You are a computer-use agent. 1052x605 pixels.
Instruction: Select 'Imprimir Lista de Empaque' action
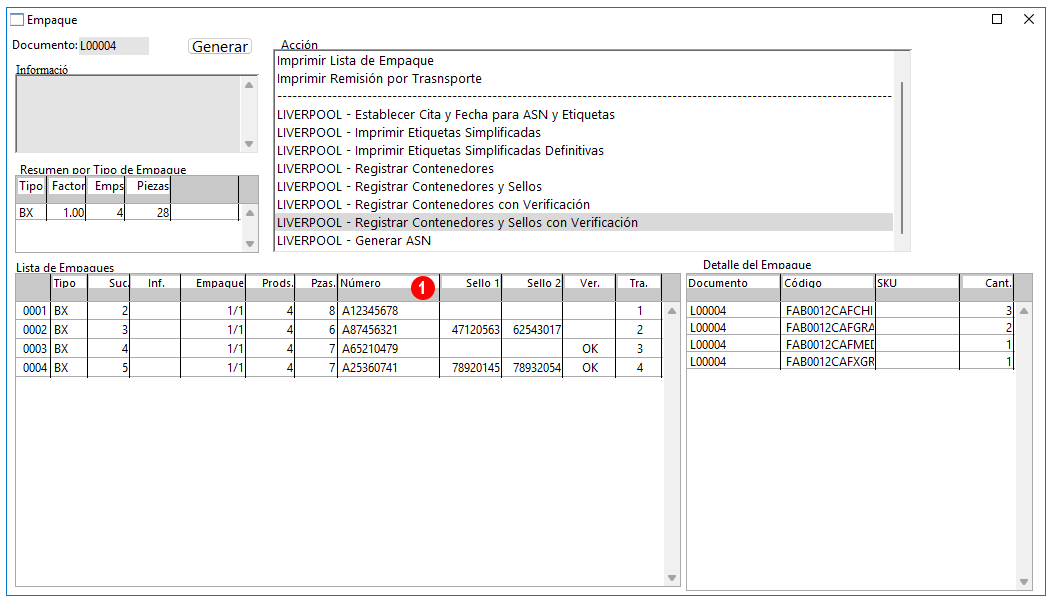pos(584,61)
